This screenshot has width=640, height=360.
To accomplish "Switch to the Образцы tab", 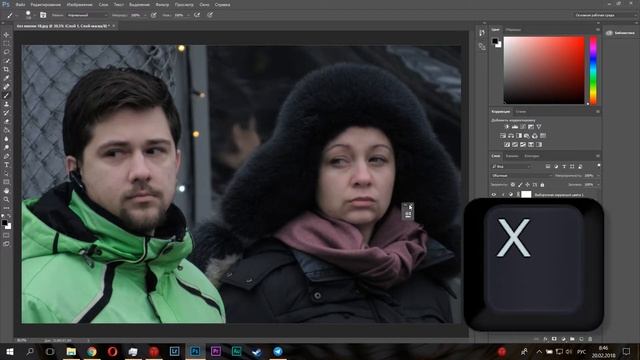I will pos(513,30).
